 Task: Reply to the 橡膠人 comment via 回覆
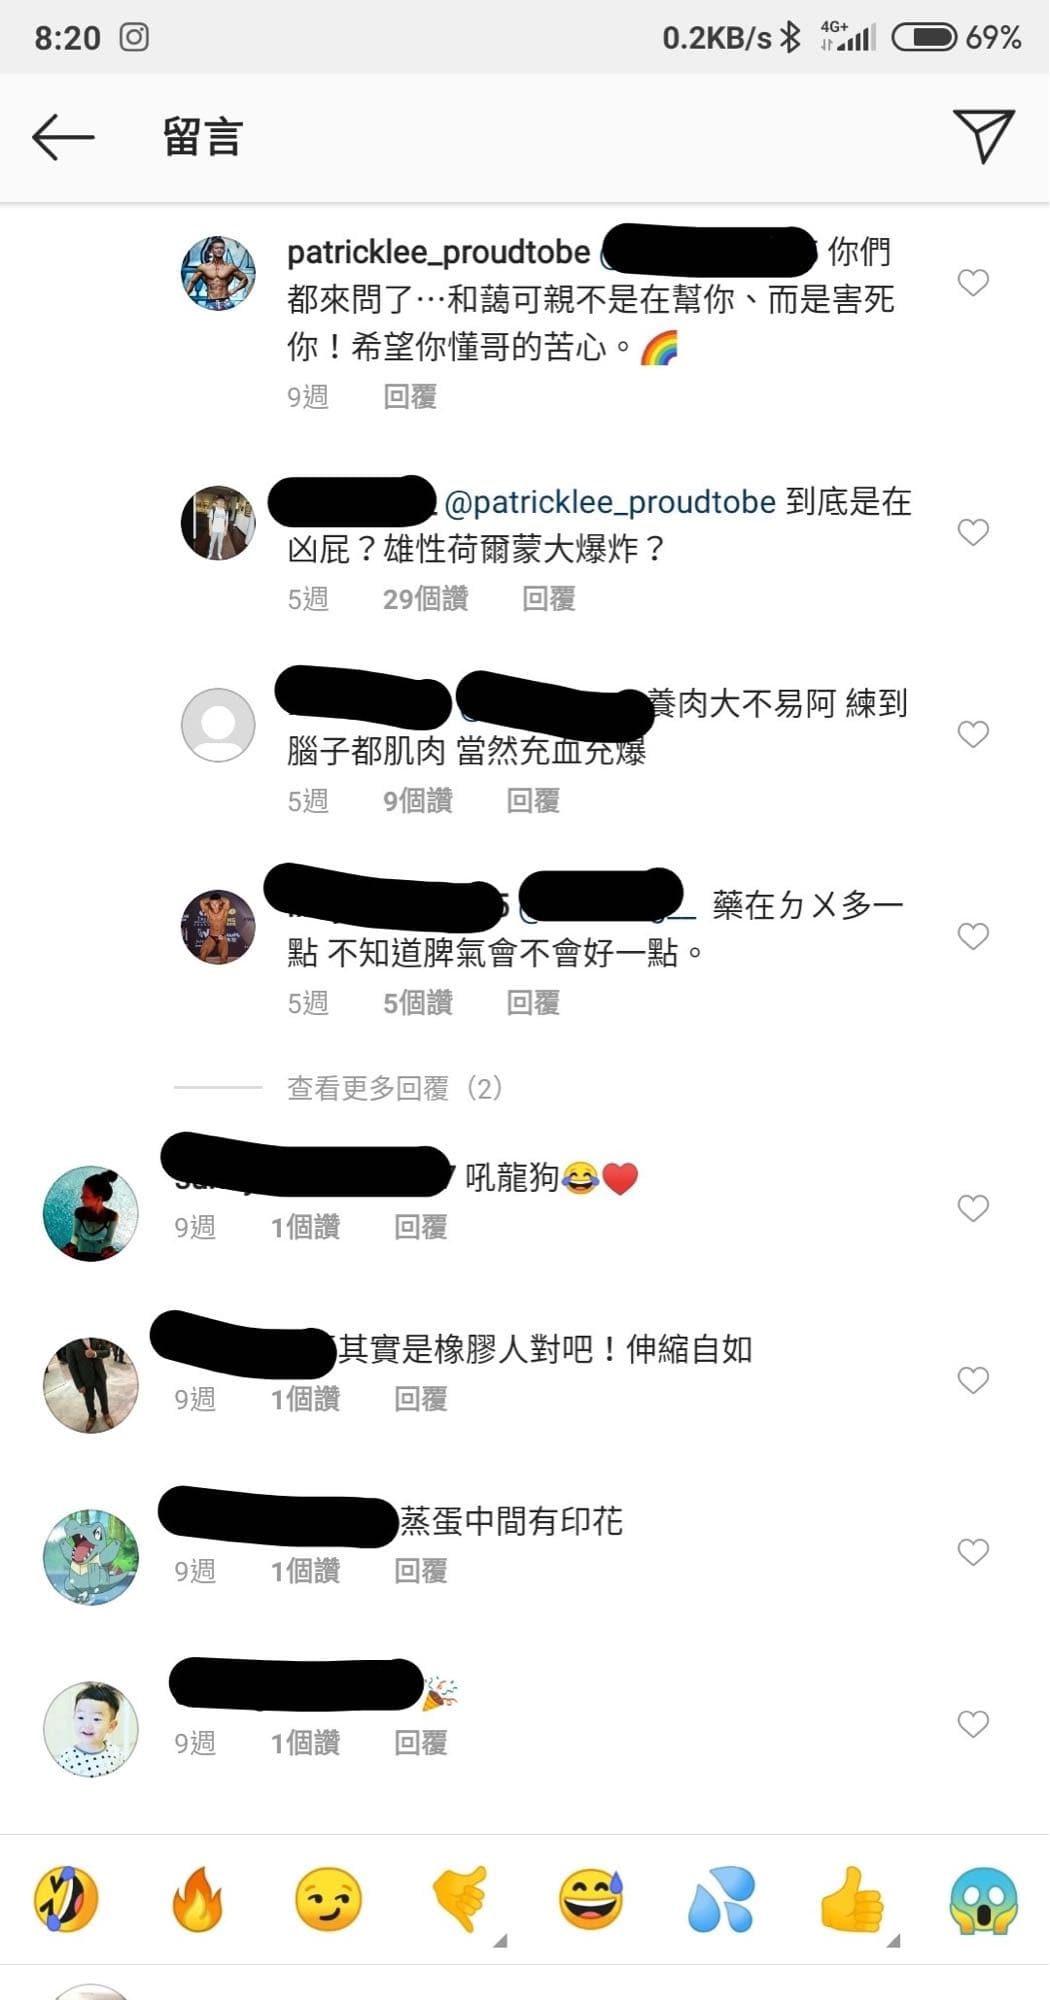tap(420, 1399)
